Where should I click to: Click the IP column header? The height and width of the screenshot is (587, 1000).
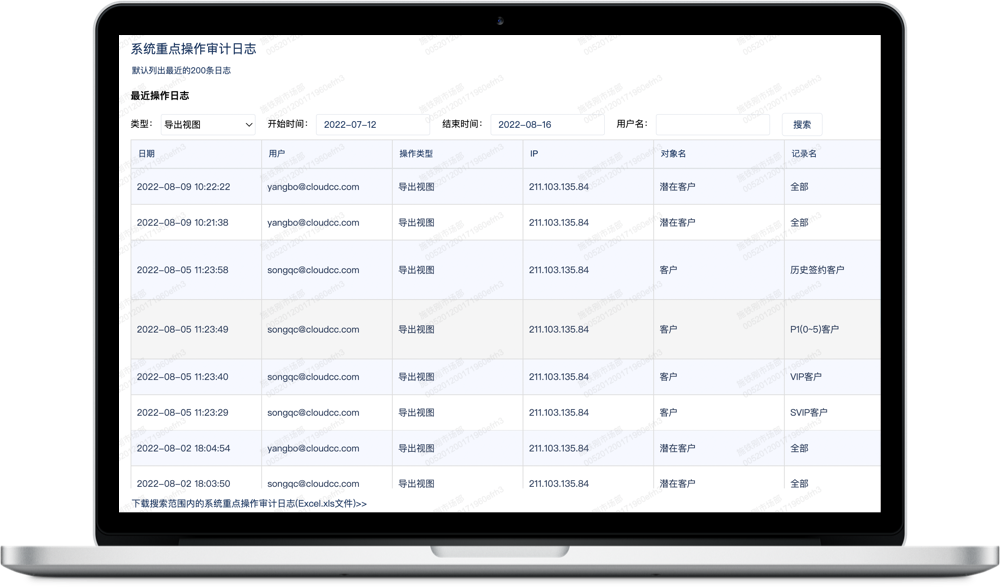tap(534, 154)
